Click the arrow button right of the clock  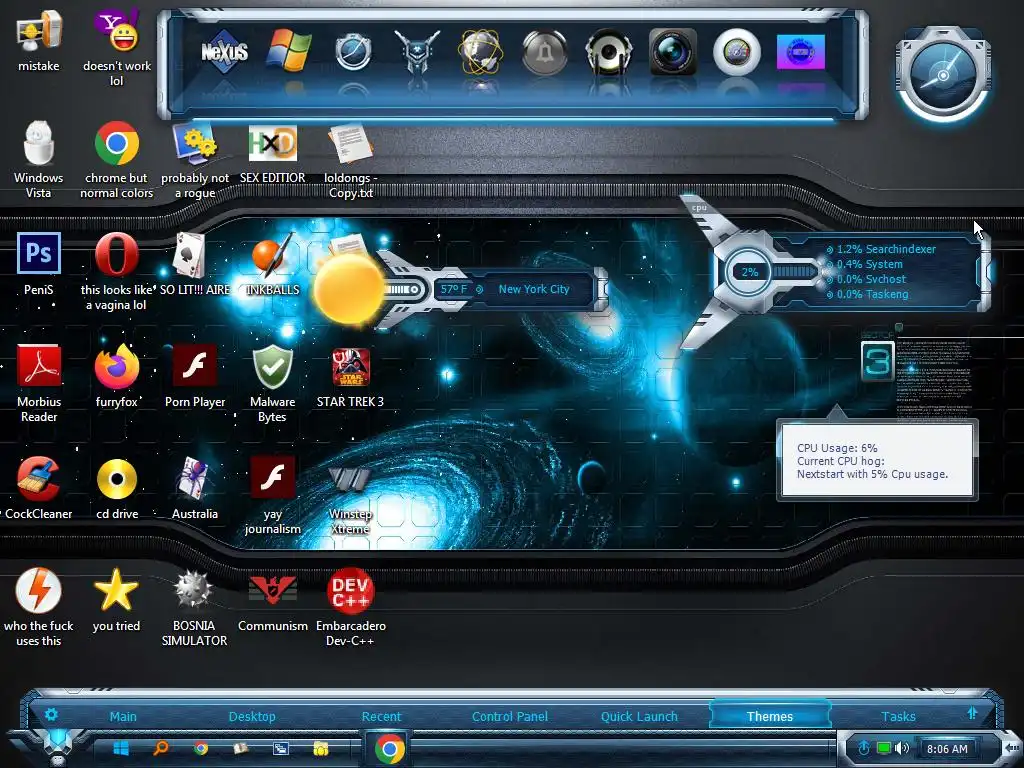(x=1012, y=747)
